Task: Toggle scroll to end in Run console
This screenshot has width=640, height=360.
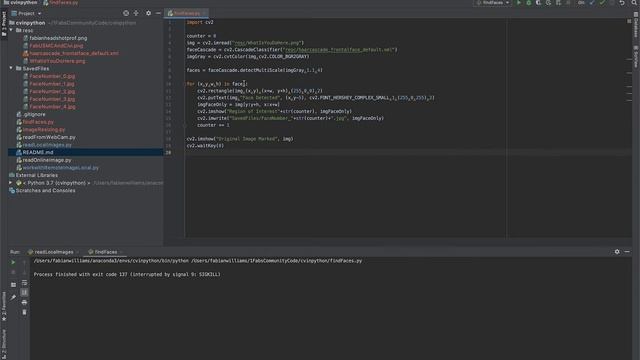Action: pyautogui.click(x=24, y=292)
